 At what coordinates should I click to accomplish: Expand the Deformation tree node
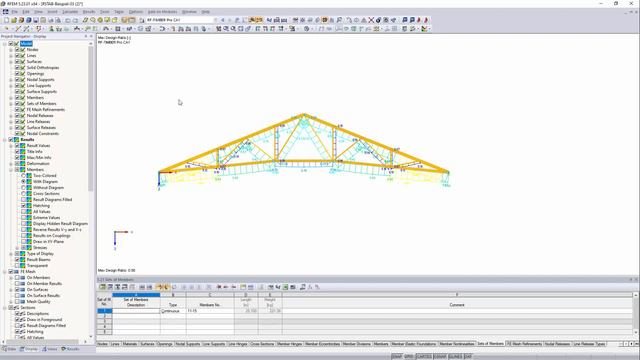tap(11, 164)
